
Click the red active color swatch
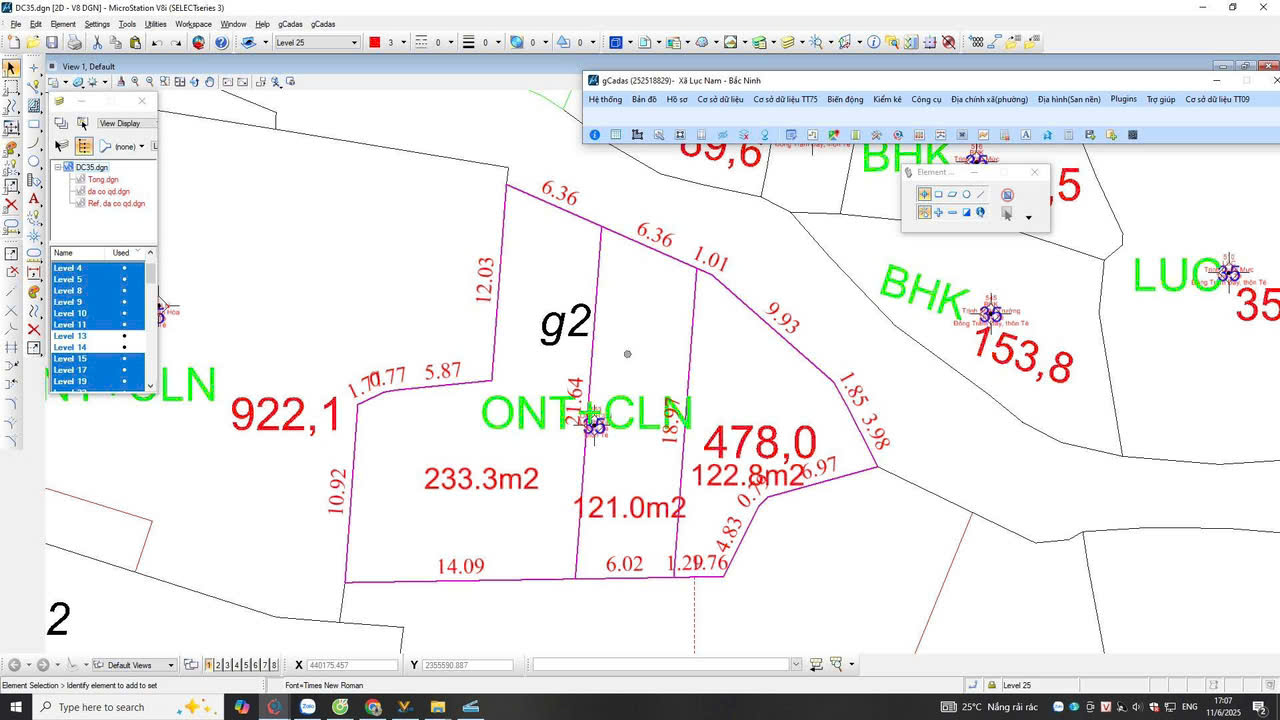pos(375,42)
